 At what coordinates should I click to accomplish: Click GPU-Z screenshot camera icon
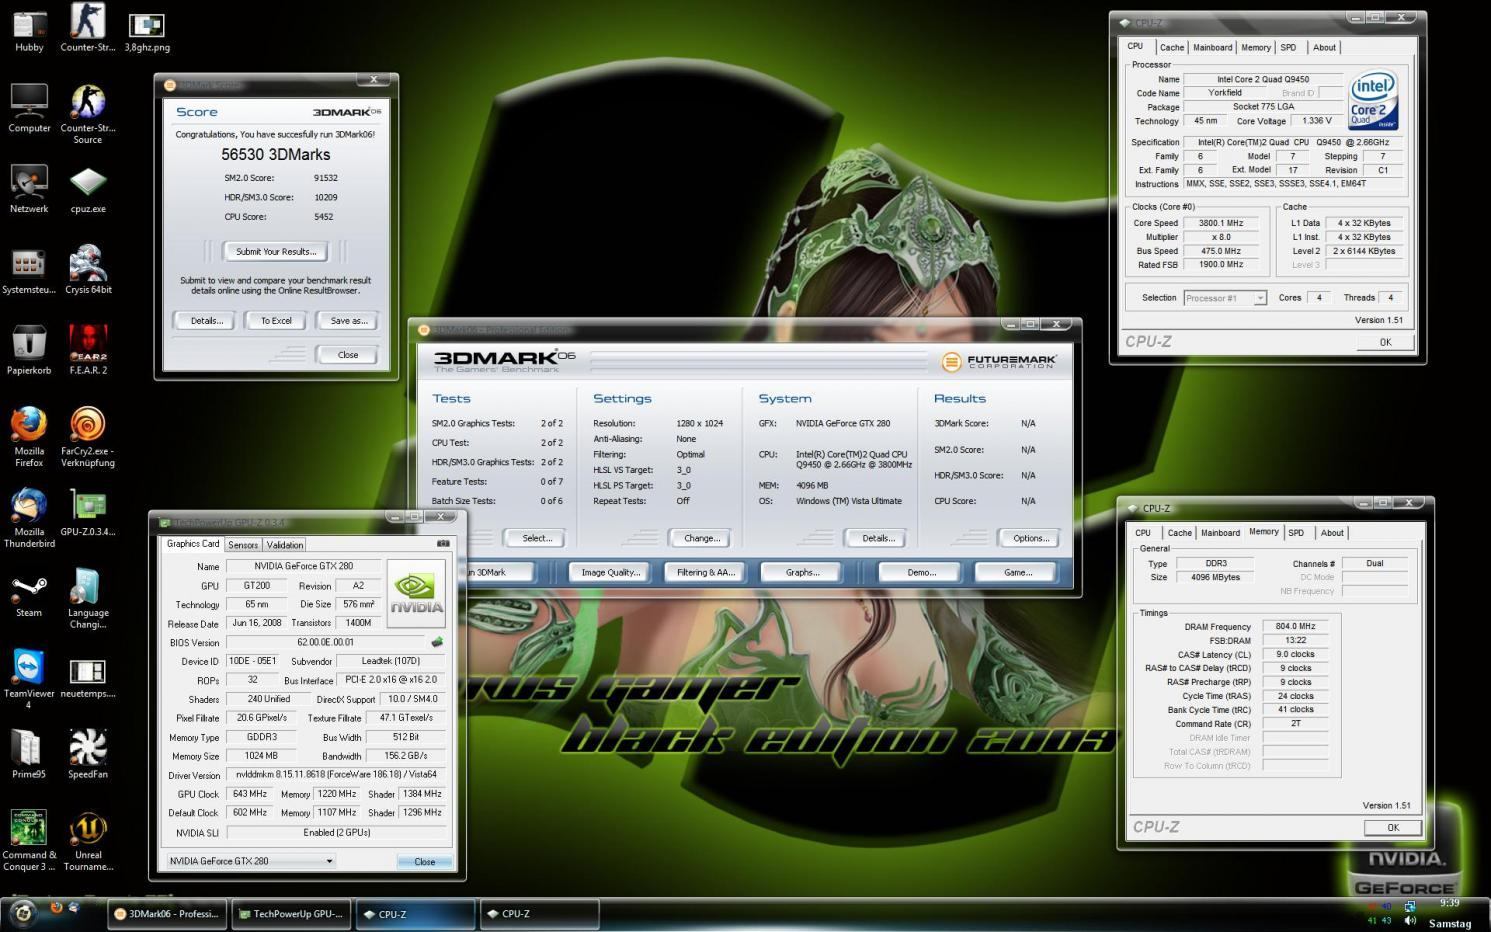pos(443,544)
